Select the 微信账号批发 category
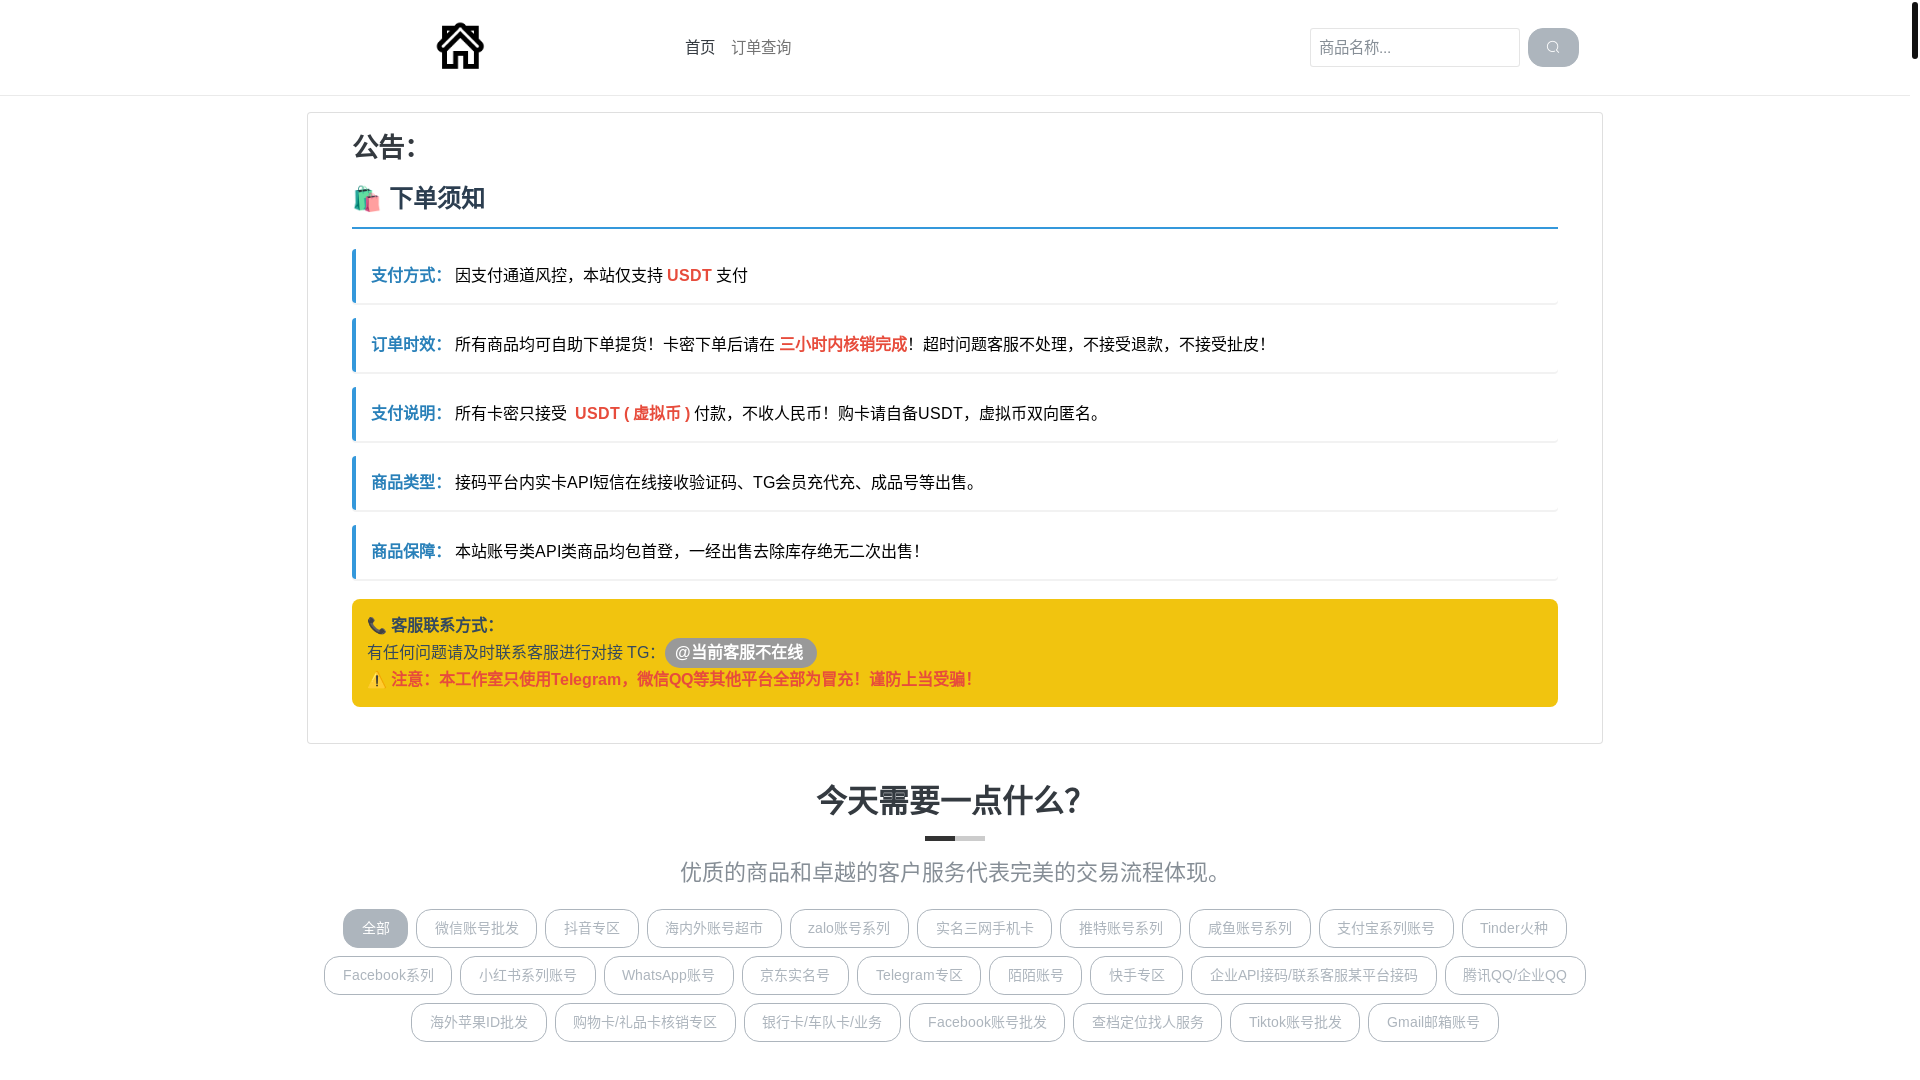This screenshot has height=1080, width=1920. [476, 928]
